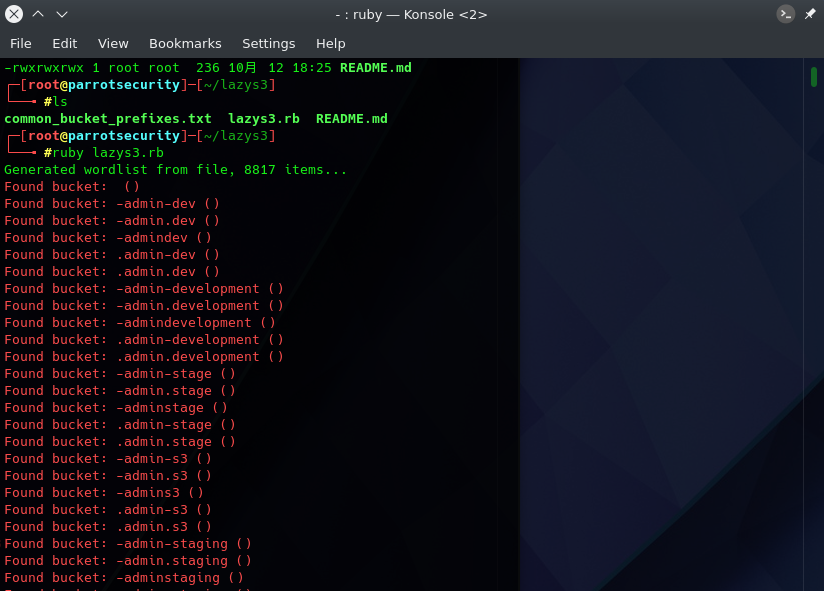Click the '-rwxrwxrwx 1 root root' permissions line
824x591 pixels.
(208, 68)
